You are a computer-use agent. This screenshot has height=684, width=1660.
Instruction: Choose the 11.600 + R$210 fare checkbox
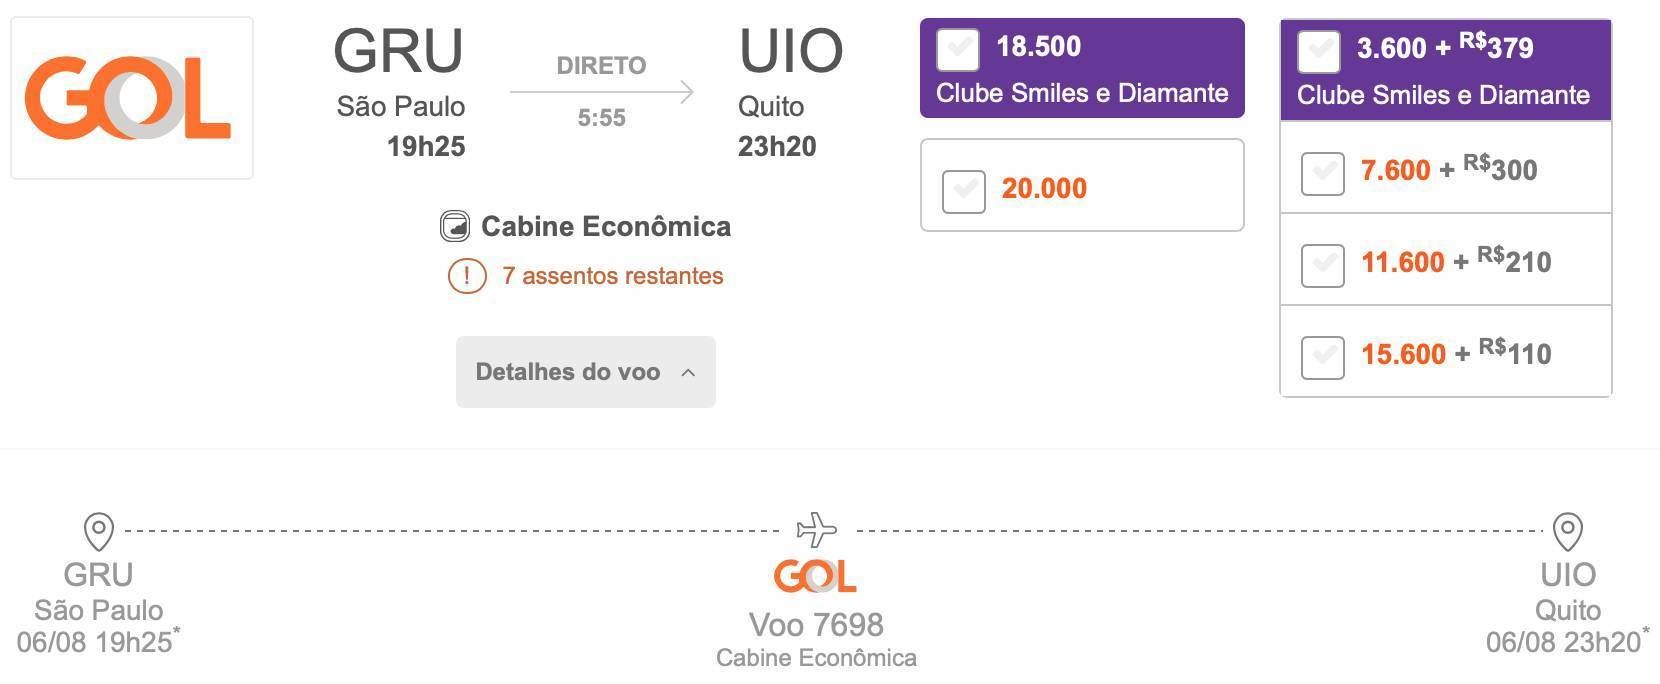1322,265
